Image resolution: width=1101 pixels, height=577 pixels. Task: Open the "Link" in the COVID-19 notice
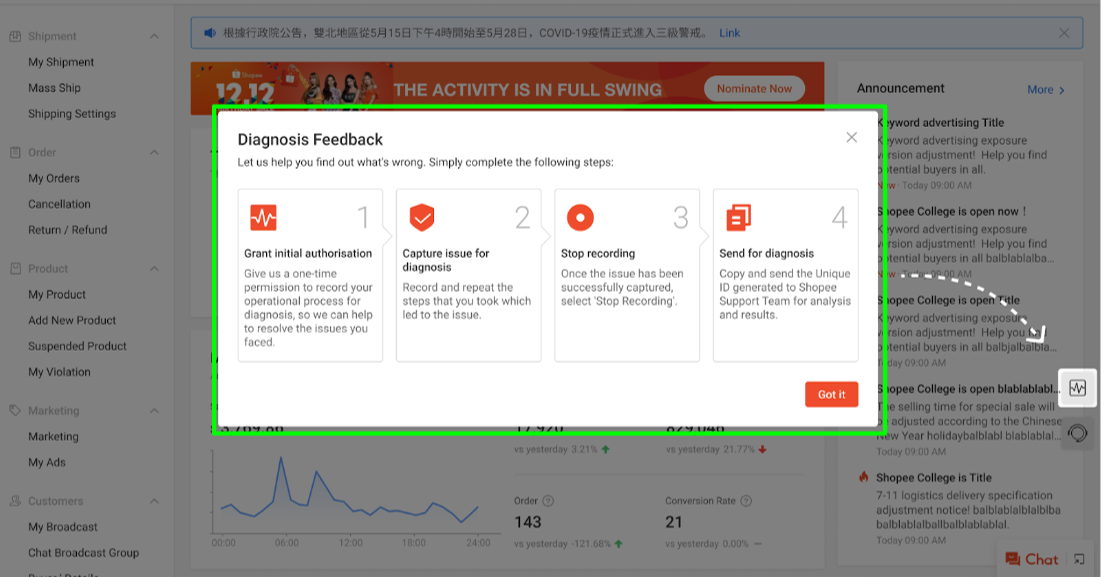click(729, 32)
